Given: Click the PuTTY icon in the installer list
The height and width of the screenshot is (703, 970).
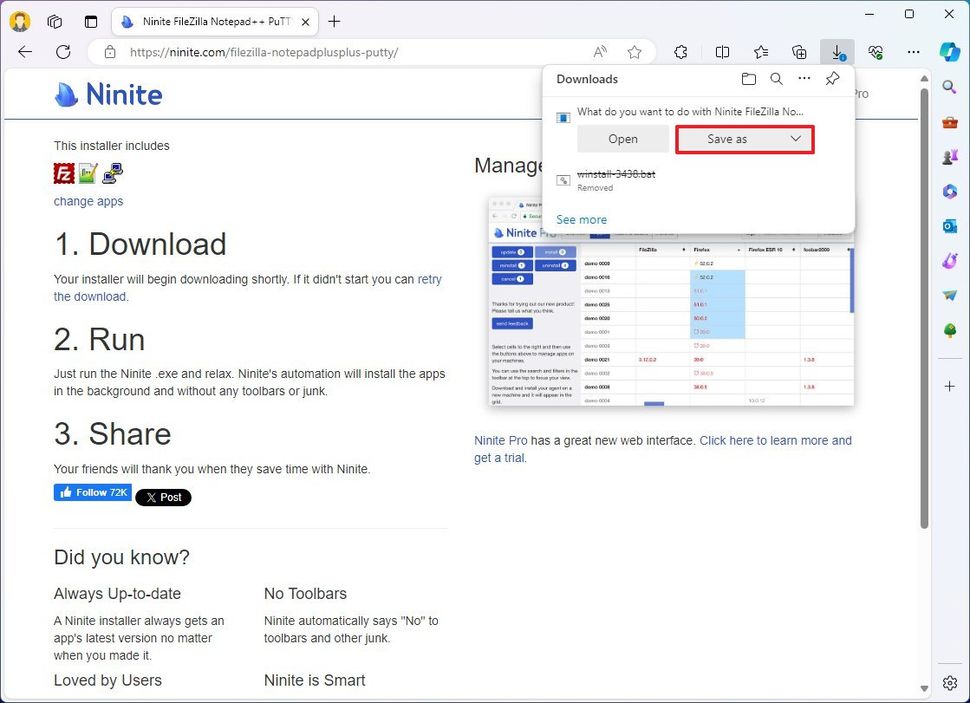Looking at the screenshot, I should pos(113,173).
